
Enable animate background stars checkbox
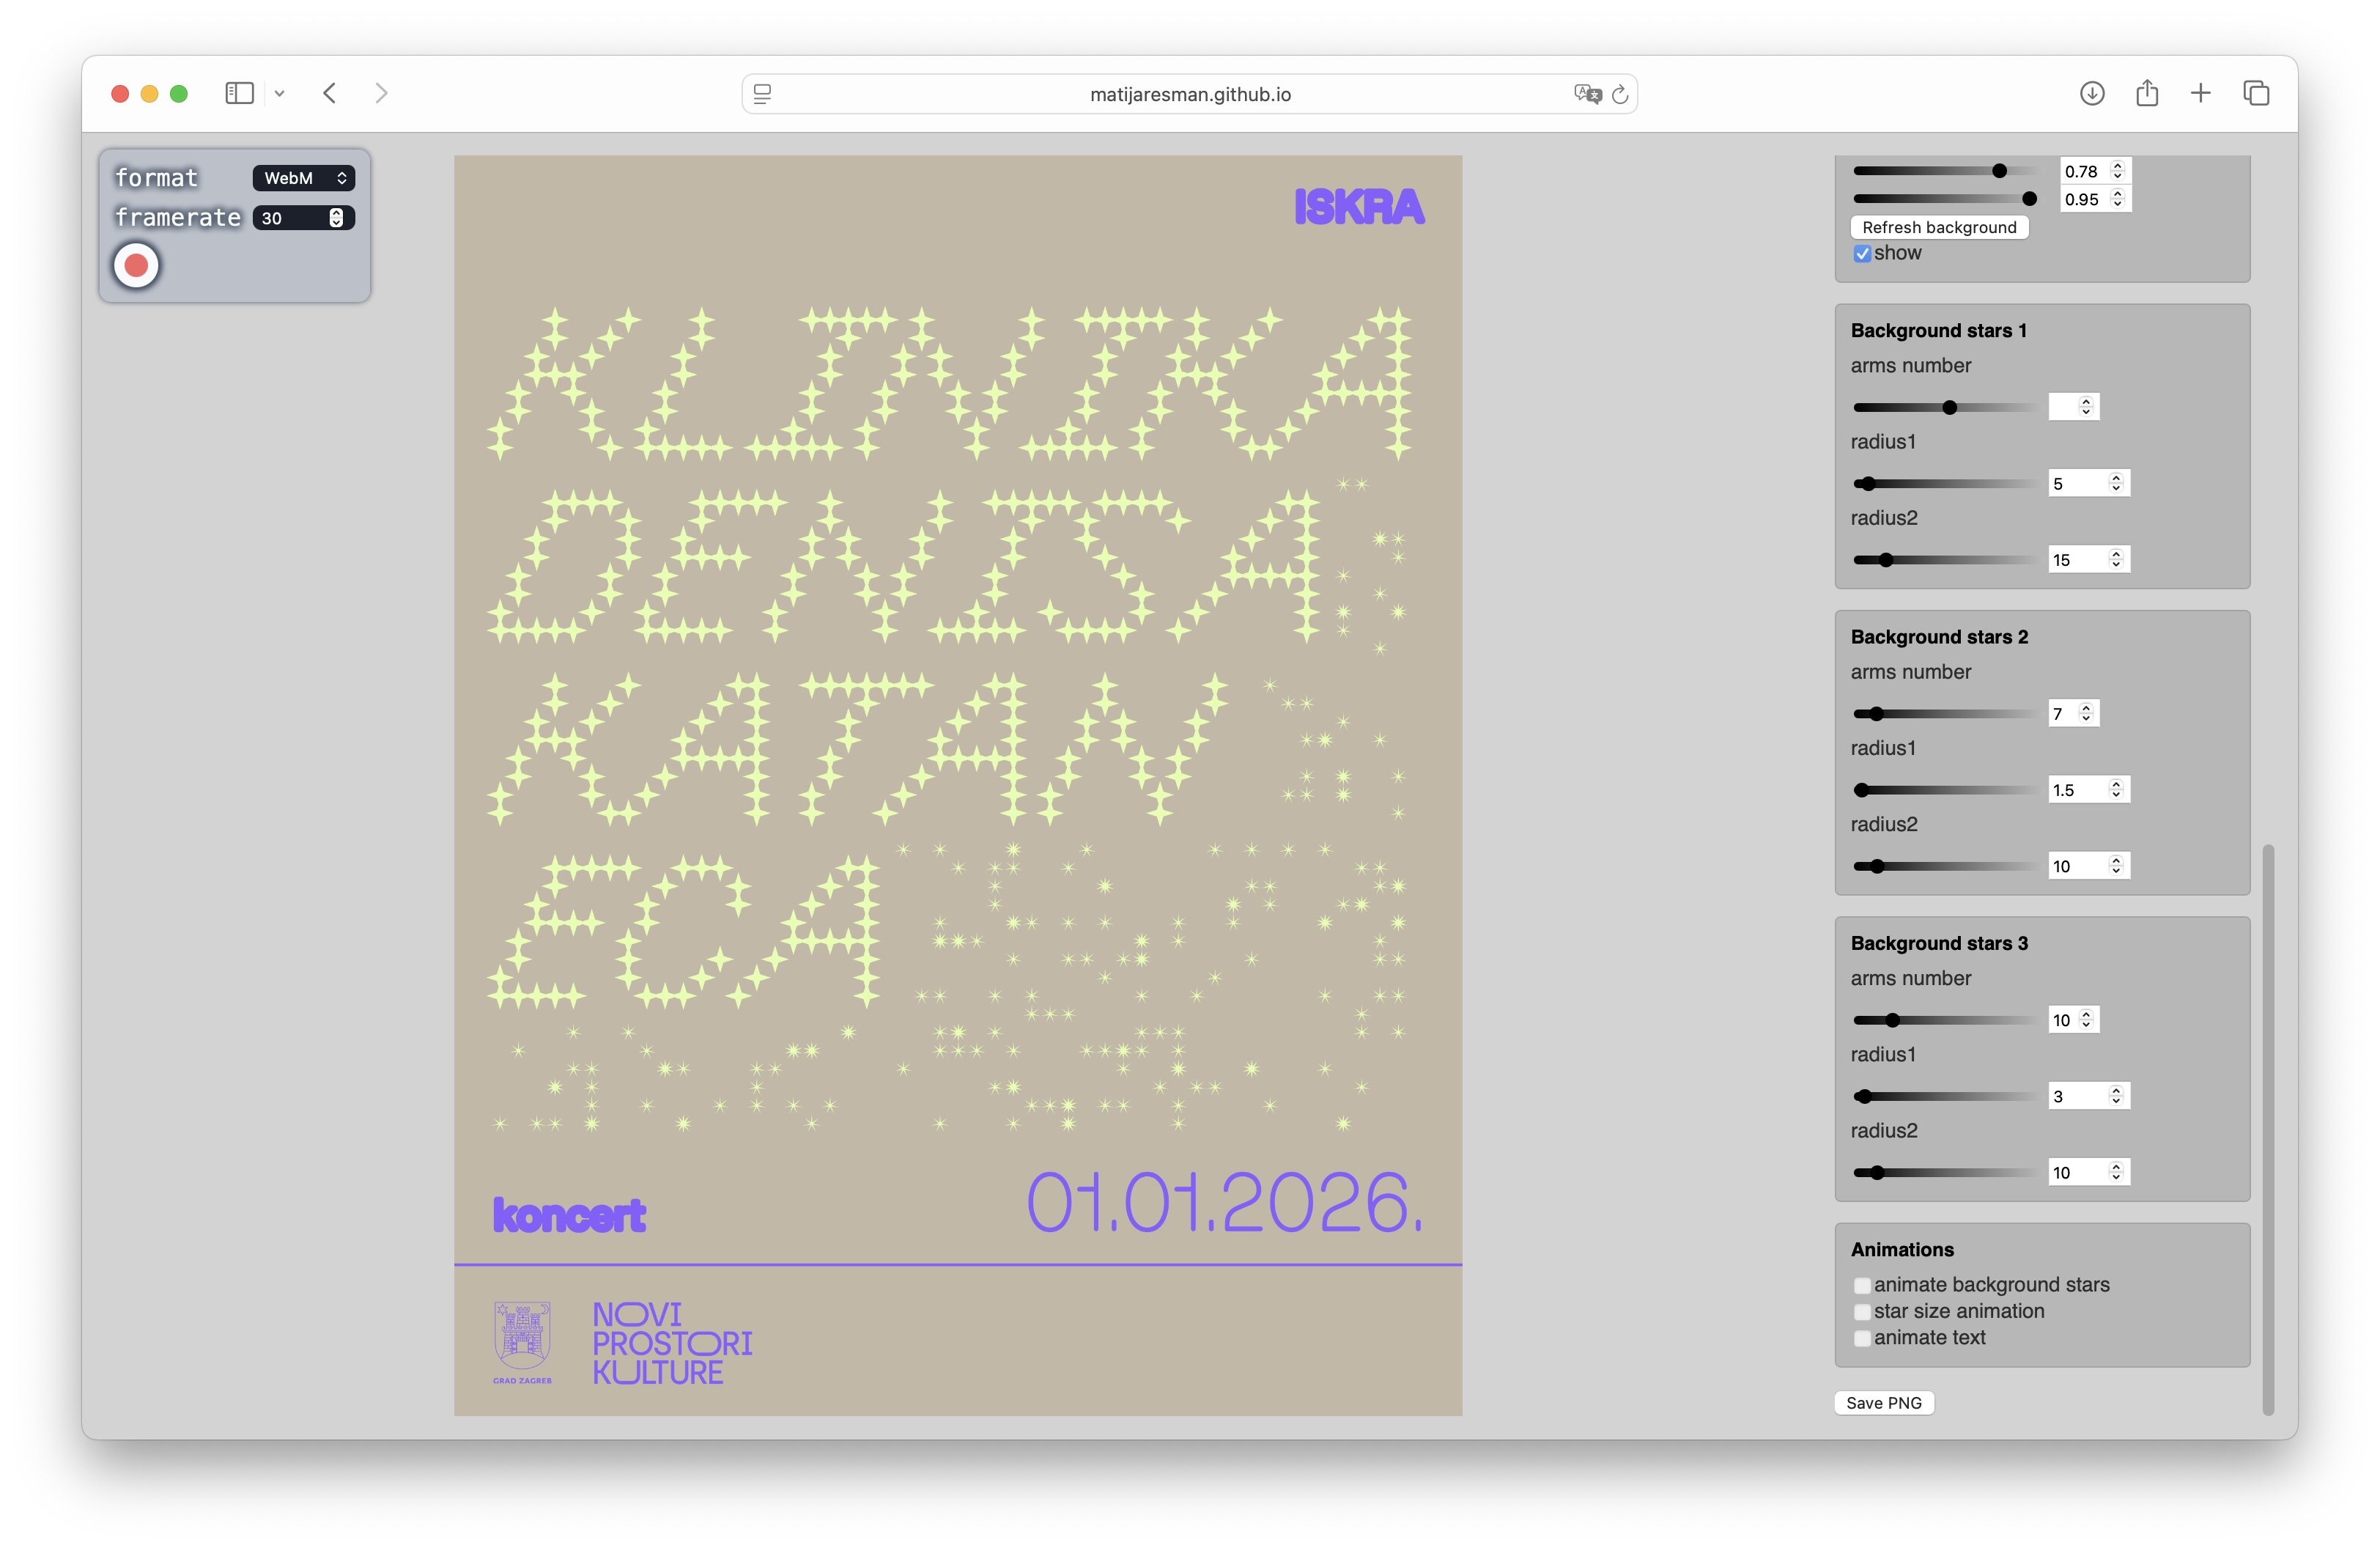click(1862, 1286)
